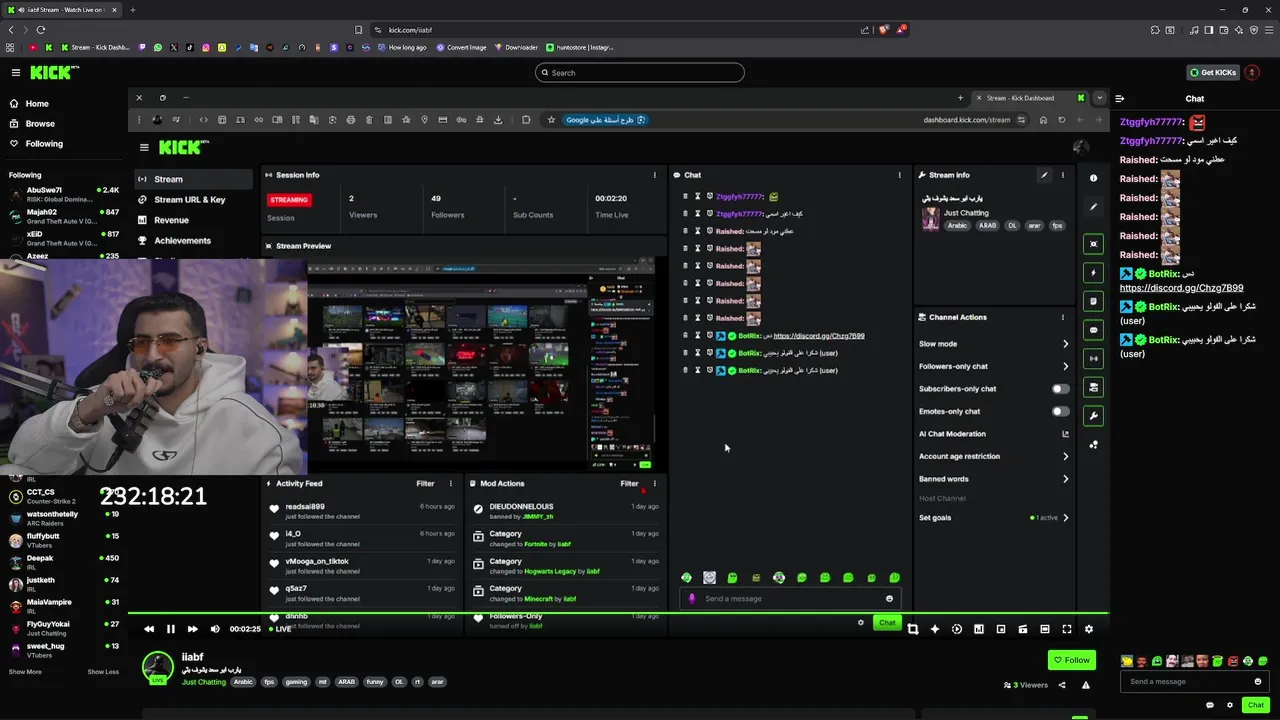
Task: Rewind the stream video player
Action: point(149,629)
